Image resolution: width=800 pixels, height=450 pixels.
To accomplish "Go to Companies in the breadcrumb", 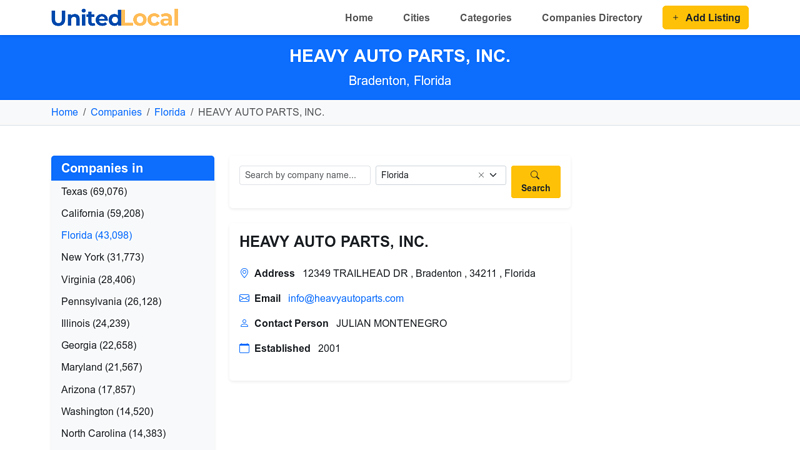I will (116, 112).
